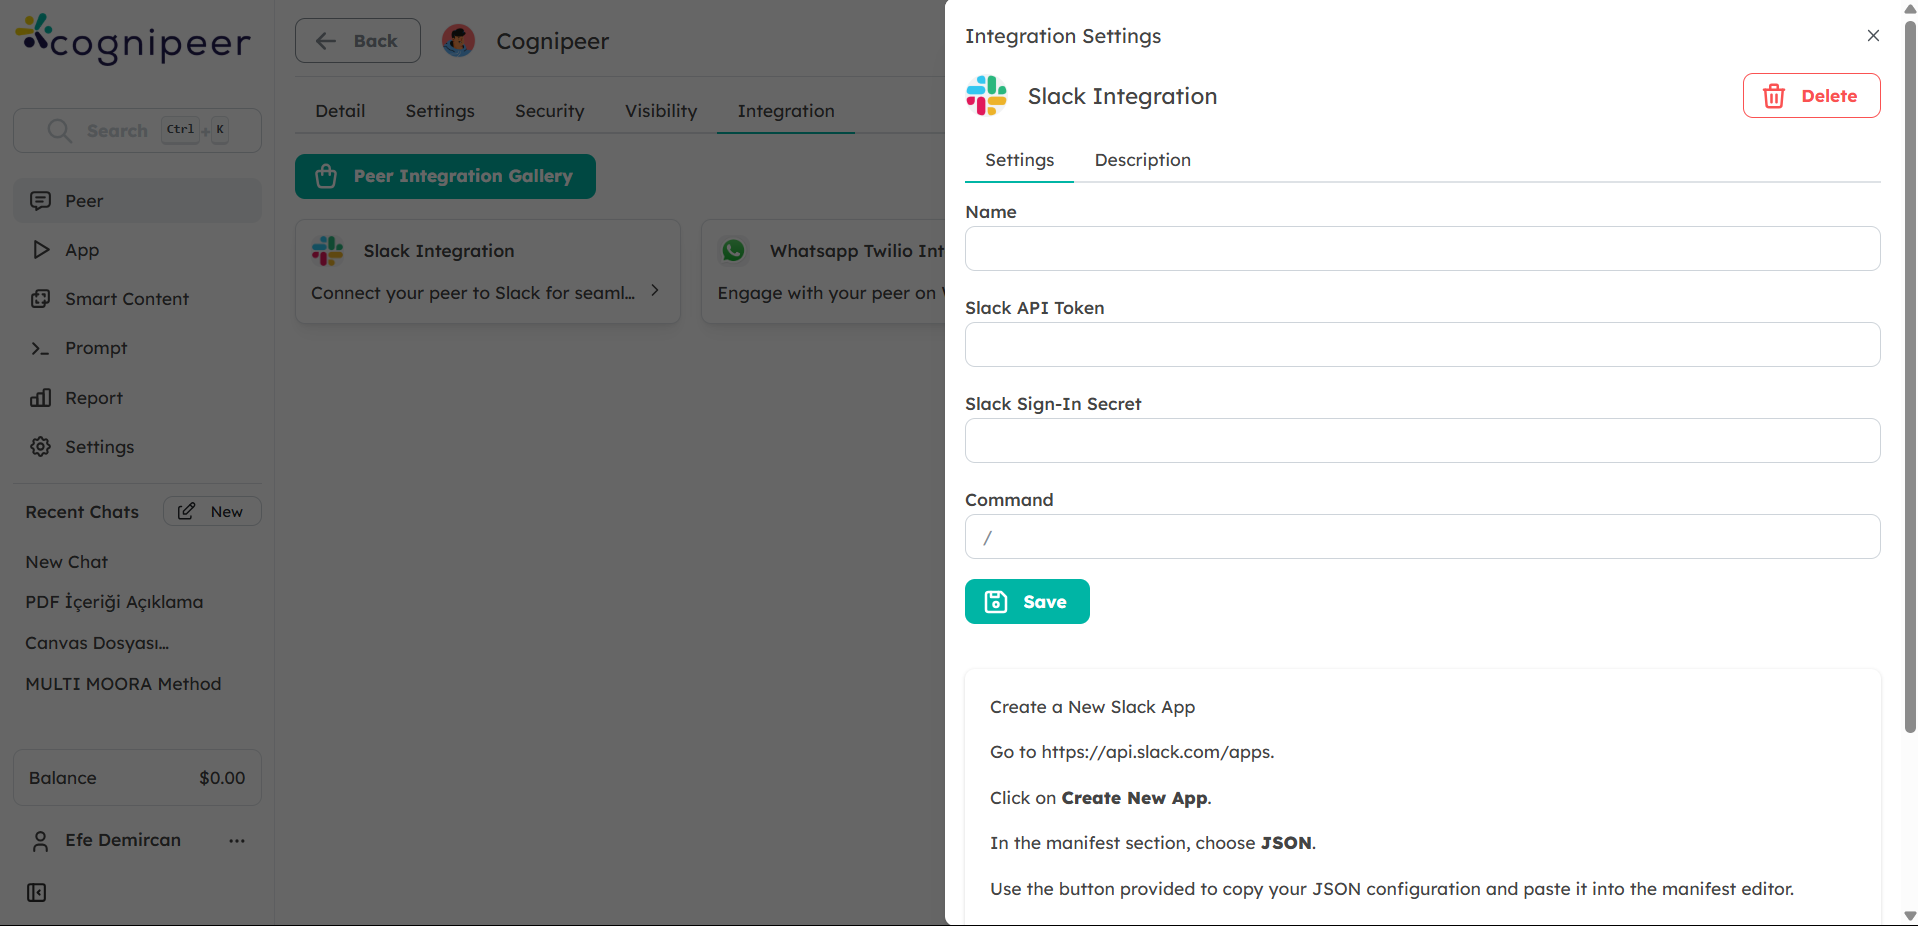The height and width of the screenshot is (926, 1918).
Task: Go to the Prompt section
Action: point(96,348)
